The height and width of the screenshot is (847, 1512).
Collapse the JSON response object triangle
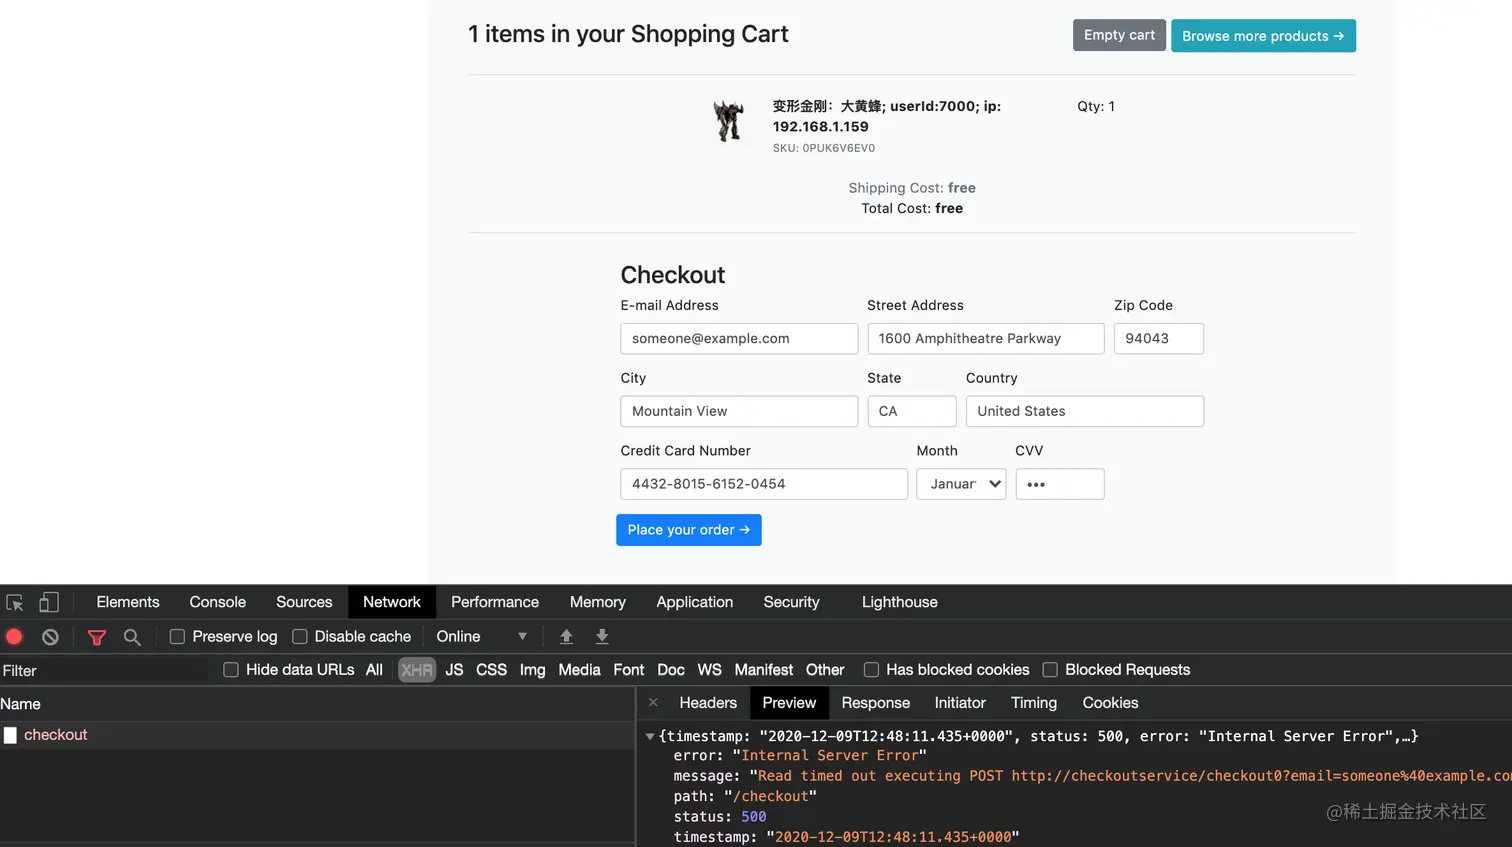click(650, 737)
